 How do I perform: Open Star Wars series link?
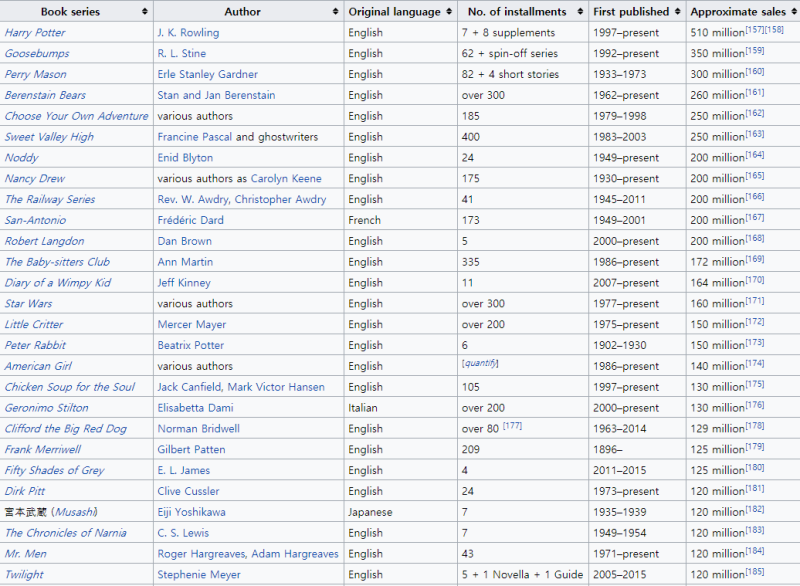pyautogui.click(x=28, y=304)
